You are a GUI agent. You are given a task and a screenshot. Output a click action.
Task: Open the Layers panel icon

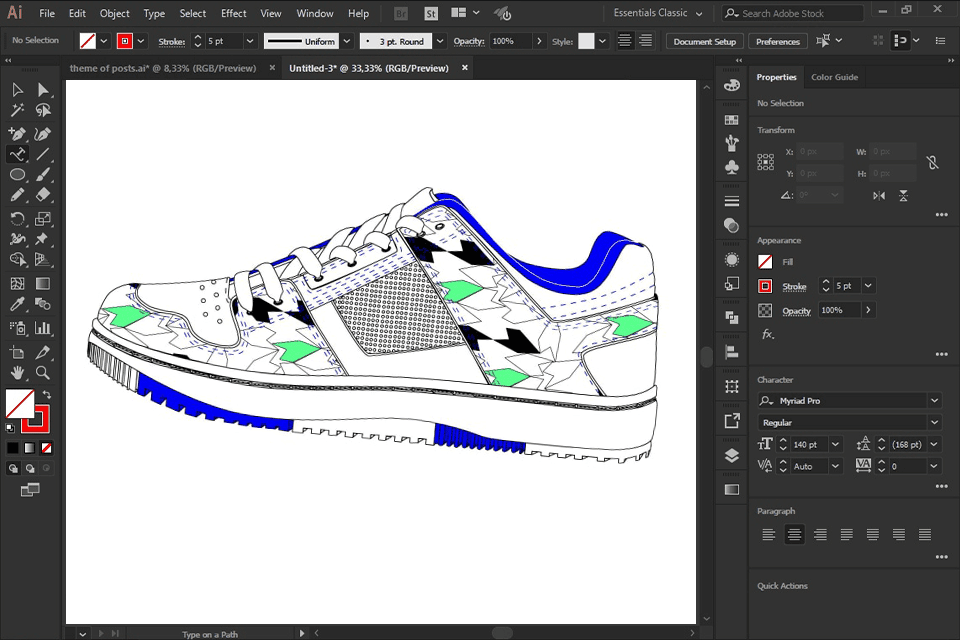[x=732, y=455]
